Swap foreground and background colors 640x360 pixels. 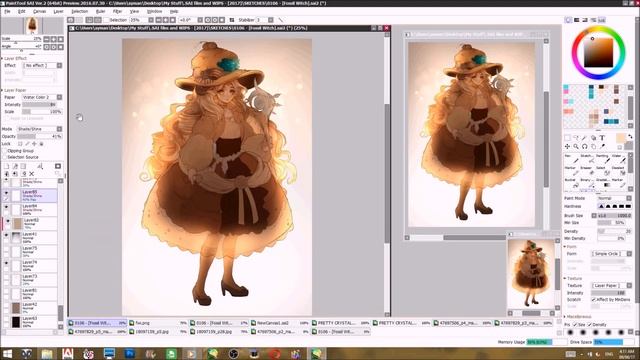click(630, 136)
